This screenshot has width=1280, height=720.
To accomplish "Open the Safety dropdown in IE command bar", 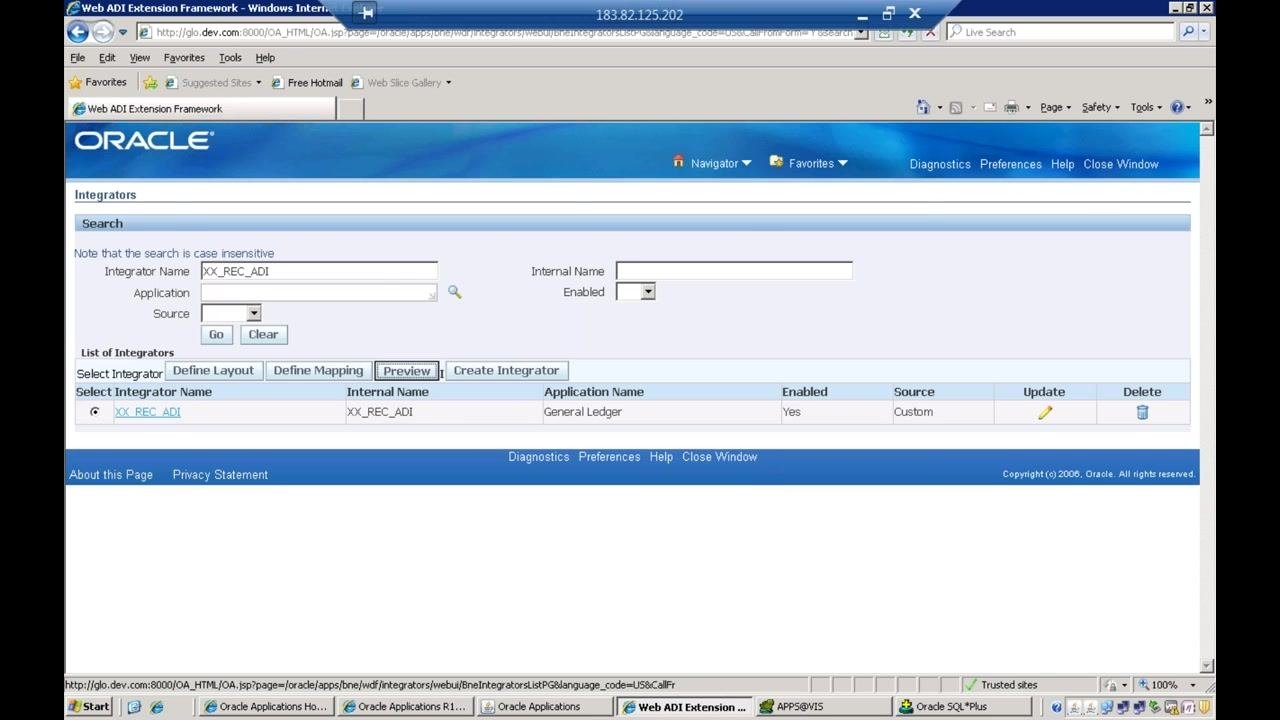I will [x=1101, y=108].
